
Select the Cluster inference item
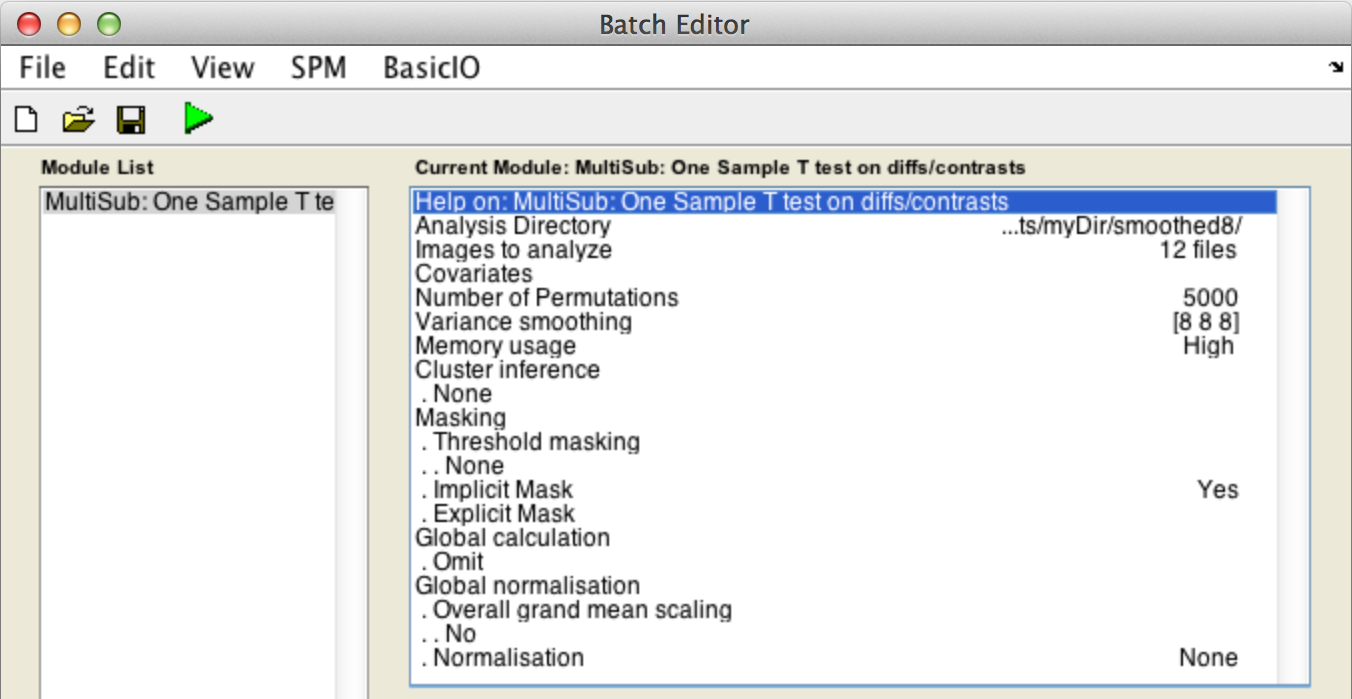(845, 370)
